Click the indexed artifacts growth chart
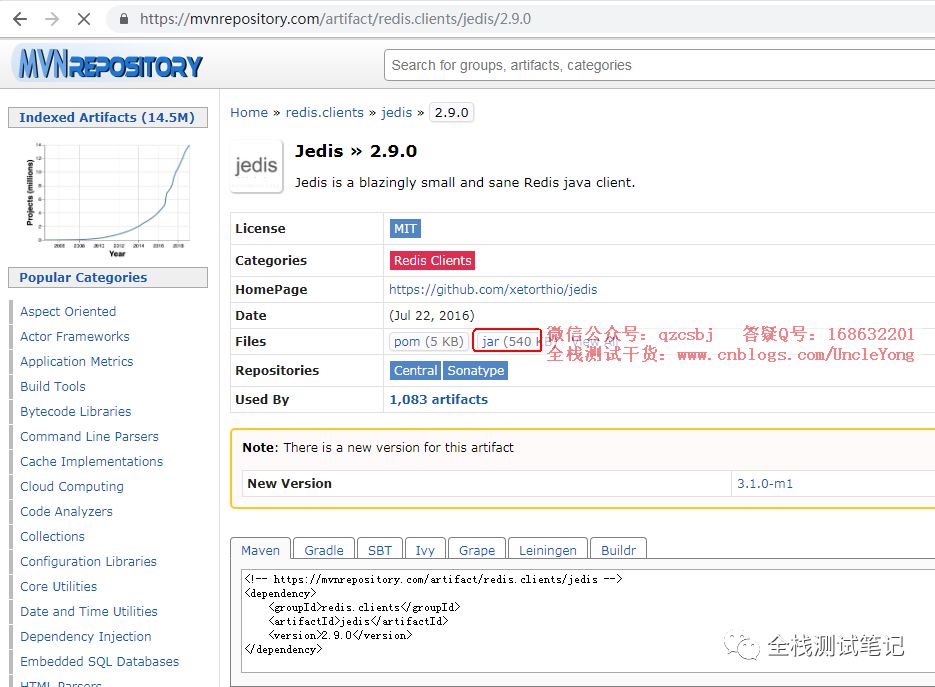935x687 pixels. (109, 199)
